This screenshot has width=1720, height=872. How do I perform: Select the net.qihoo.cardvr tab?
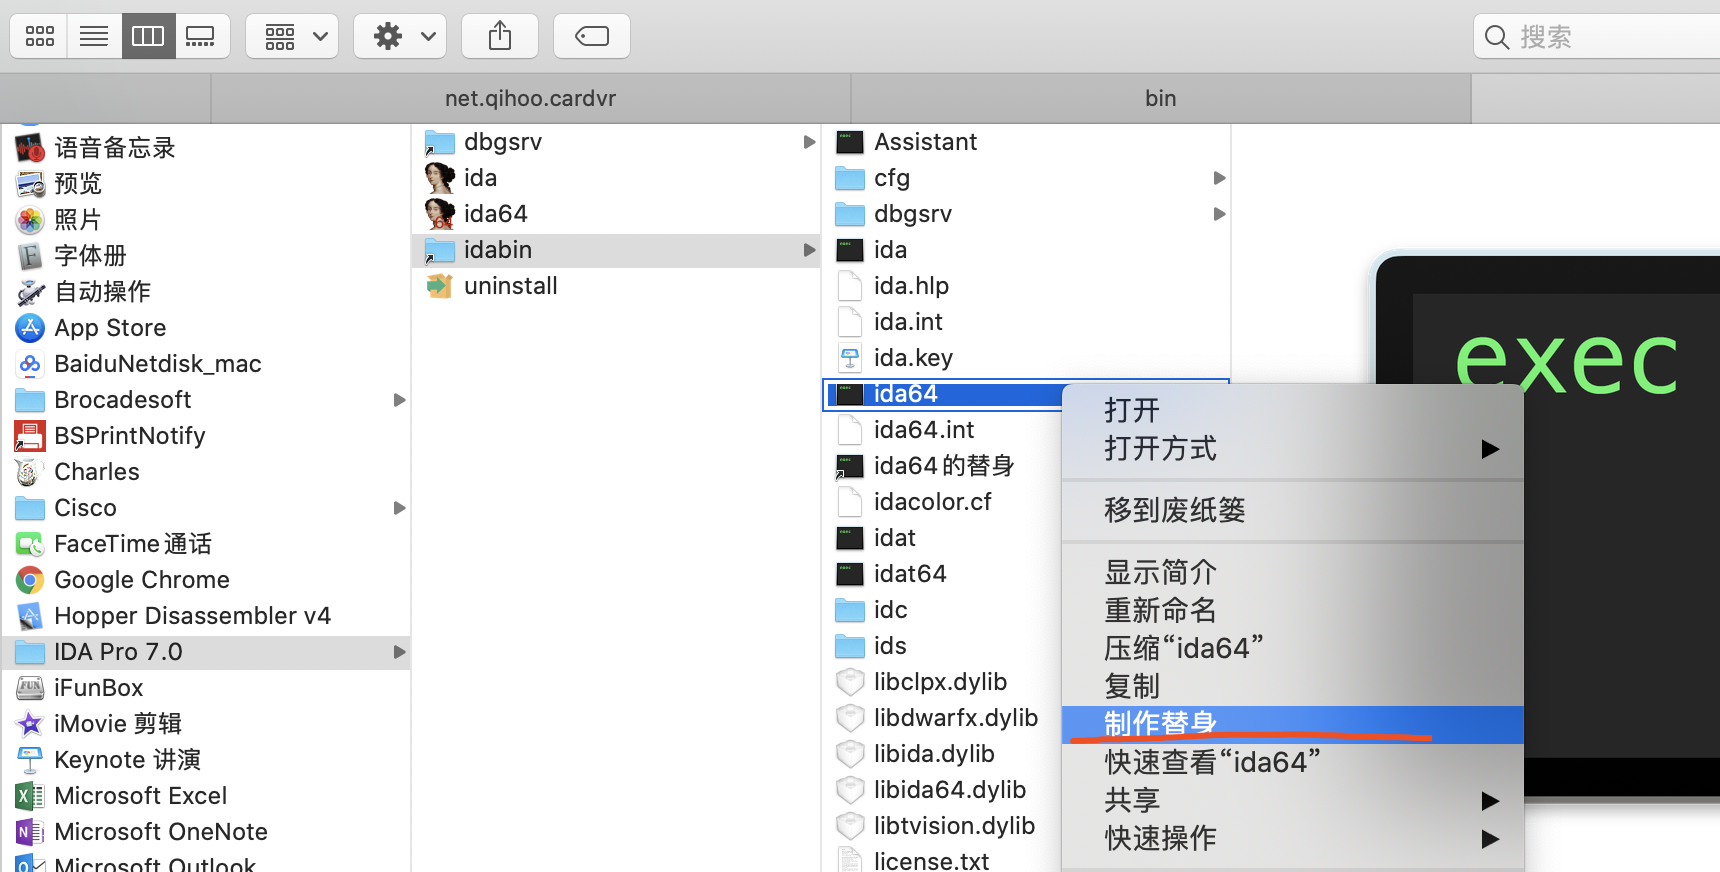[x=530, y=98]
